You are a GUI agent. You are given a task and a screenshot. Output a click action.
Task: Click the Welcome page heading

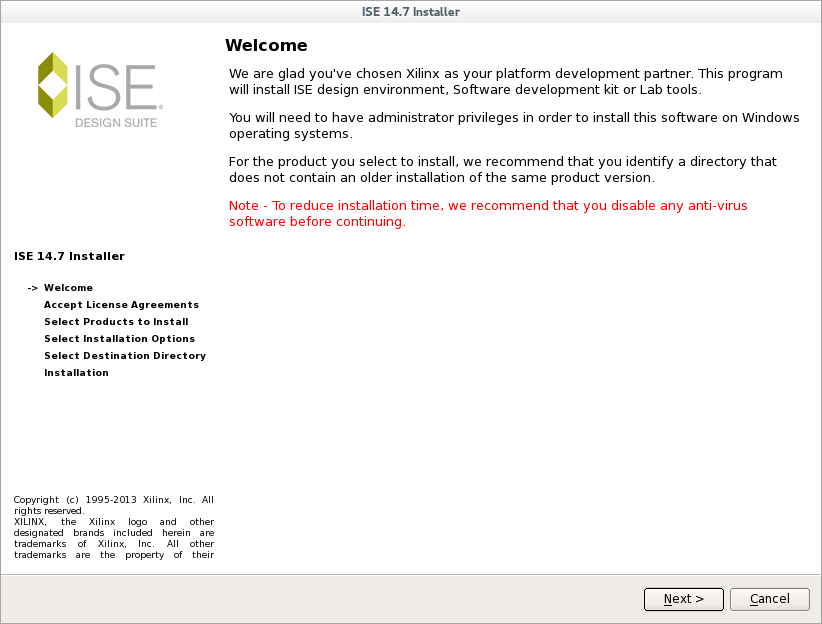tap(266, 45)
